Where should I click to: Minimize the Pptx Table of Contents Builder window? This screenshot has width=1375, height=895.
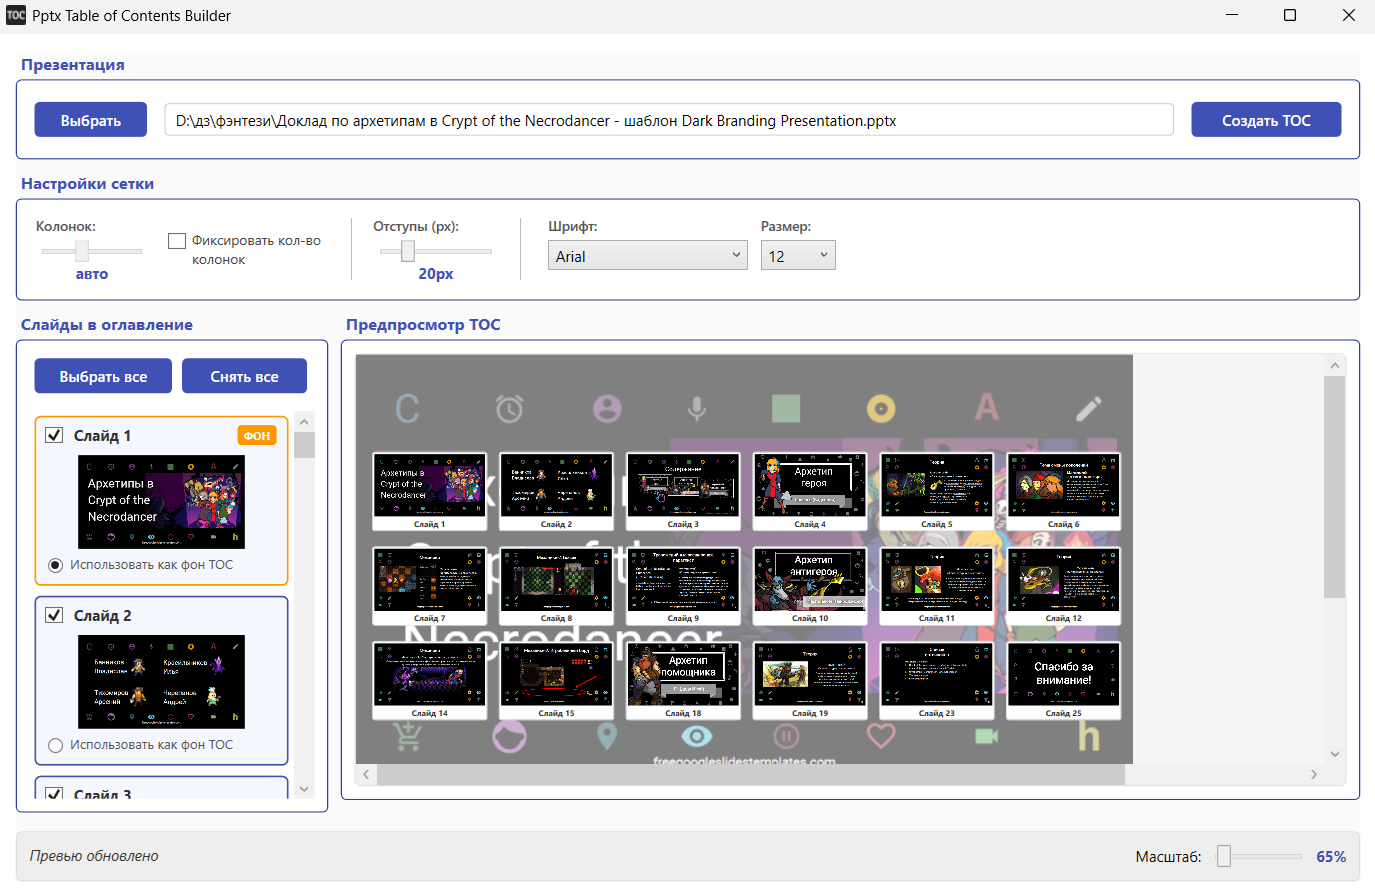click(1232, 15)
